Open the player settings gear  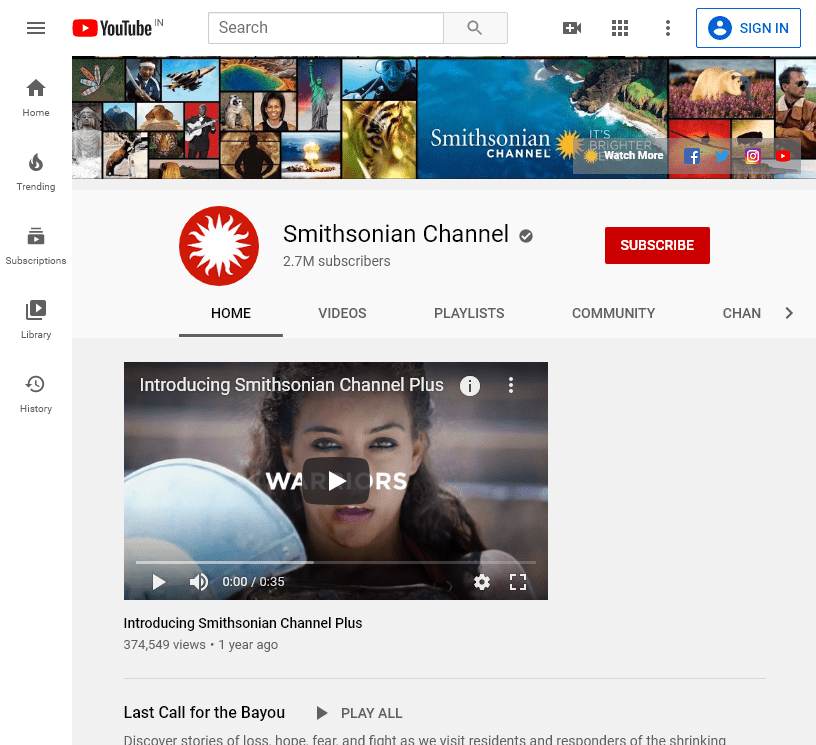tap(482, 582)
